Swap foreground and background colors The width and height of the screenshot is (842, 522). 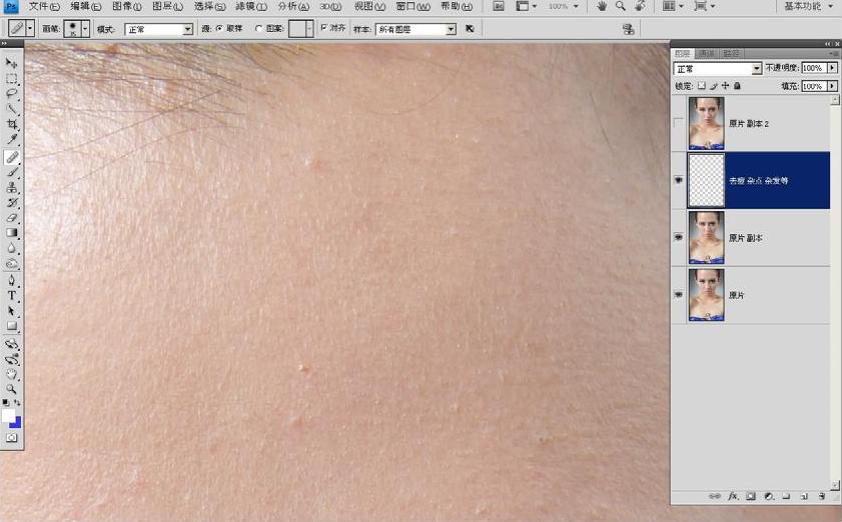[17, 402]
